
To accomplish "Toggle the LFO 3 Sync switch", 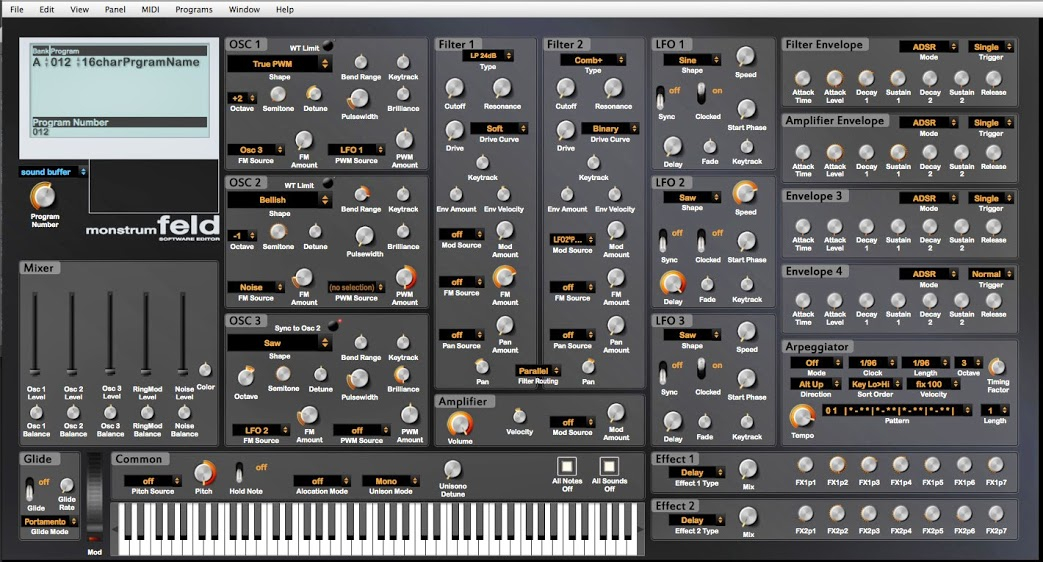I will pos(663,373).
